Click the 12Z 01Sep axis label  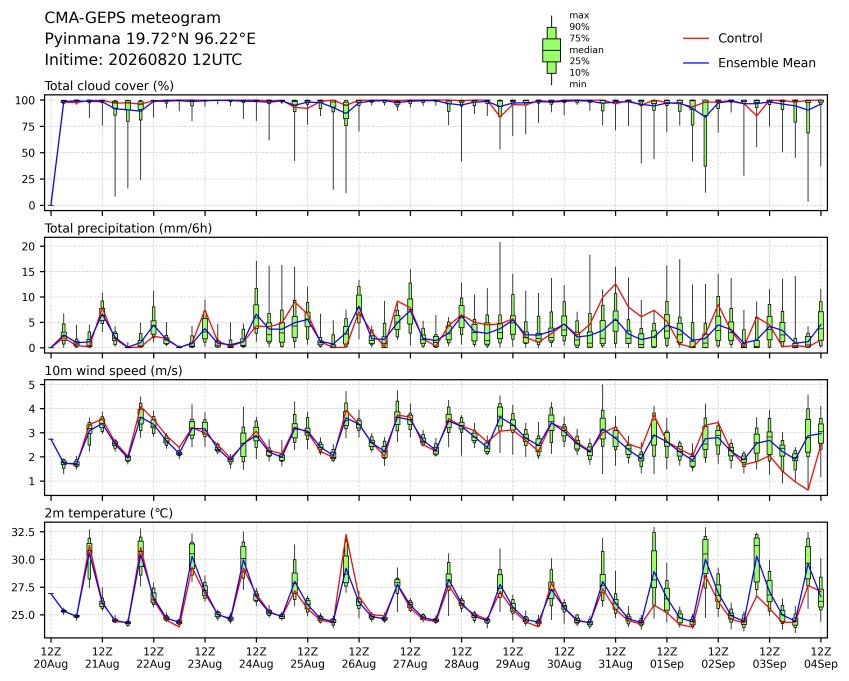point(667,658)
